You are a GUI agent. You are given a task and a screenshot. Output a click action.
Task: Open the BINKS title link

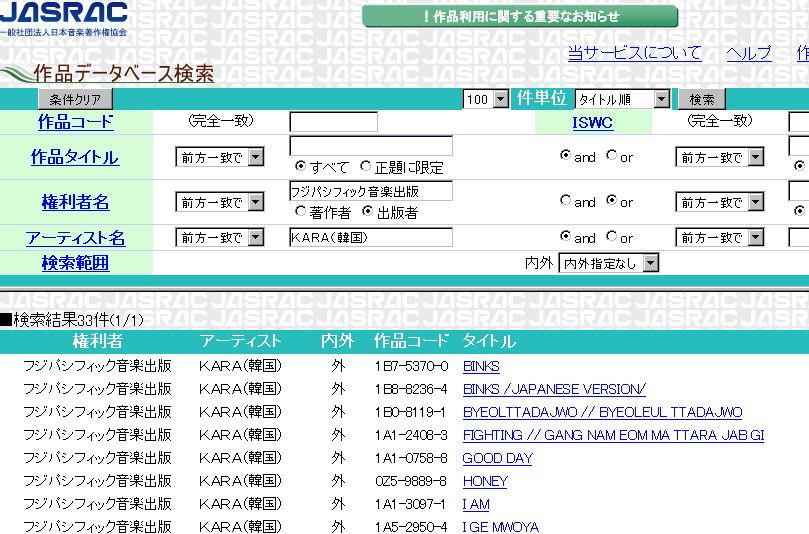pyautogui.click(x=481, y=366)
